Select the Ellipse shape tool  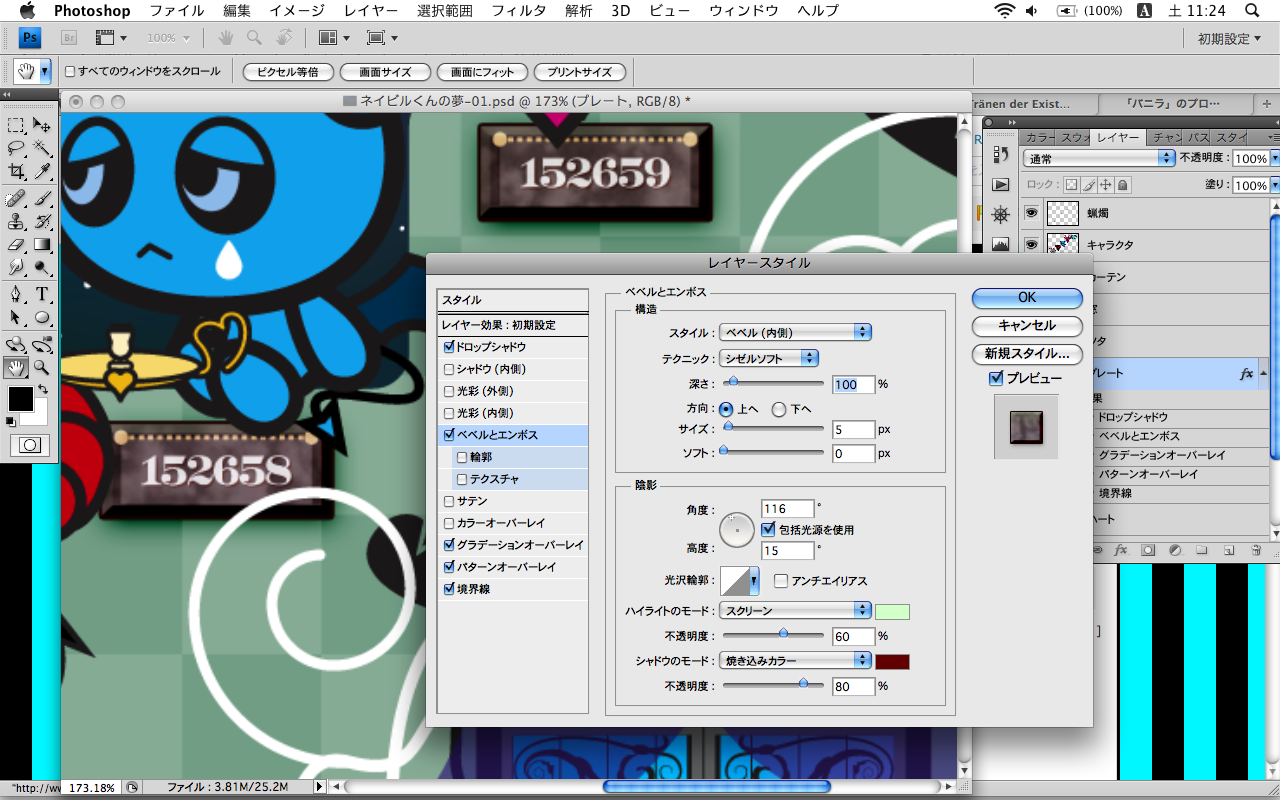42,317
